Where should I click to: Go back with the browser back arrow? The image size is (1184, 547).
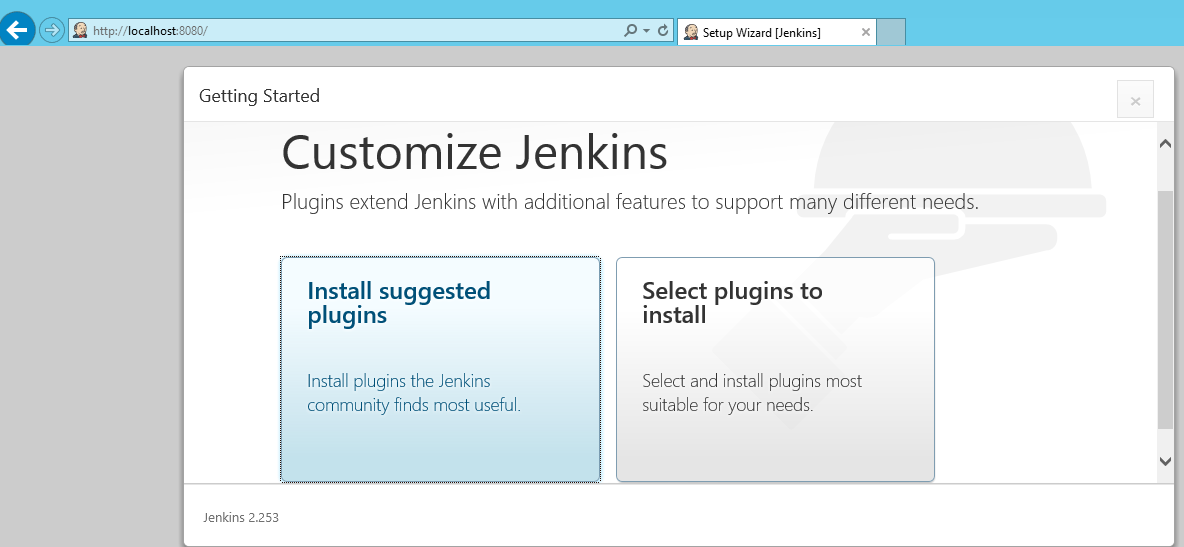point(17,29)
